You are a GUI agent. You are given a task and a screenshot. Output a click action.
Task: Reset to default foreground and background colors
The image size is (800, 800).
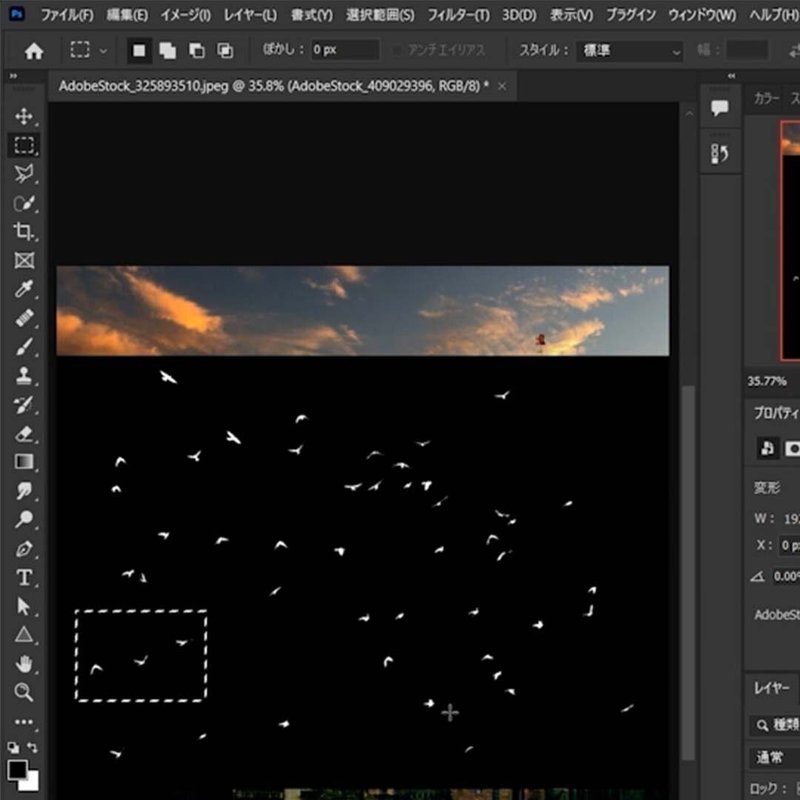[13, 748]
